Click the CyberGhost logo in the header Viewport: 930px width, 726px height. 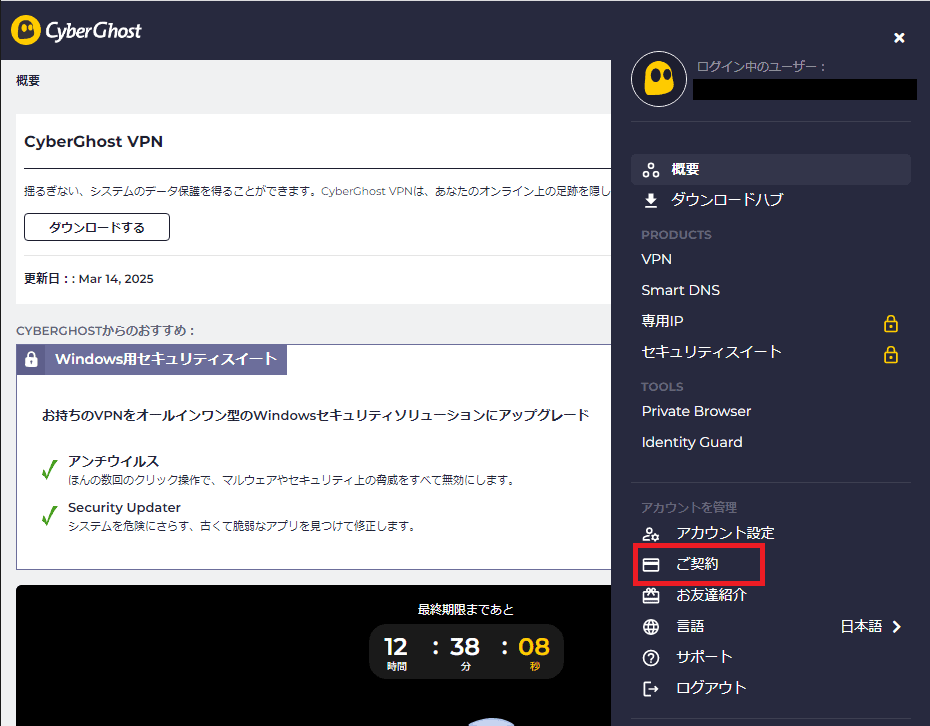tap(77, 30)
